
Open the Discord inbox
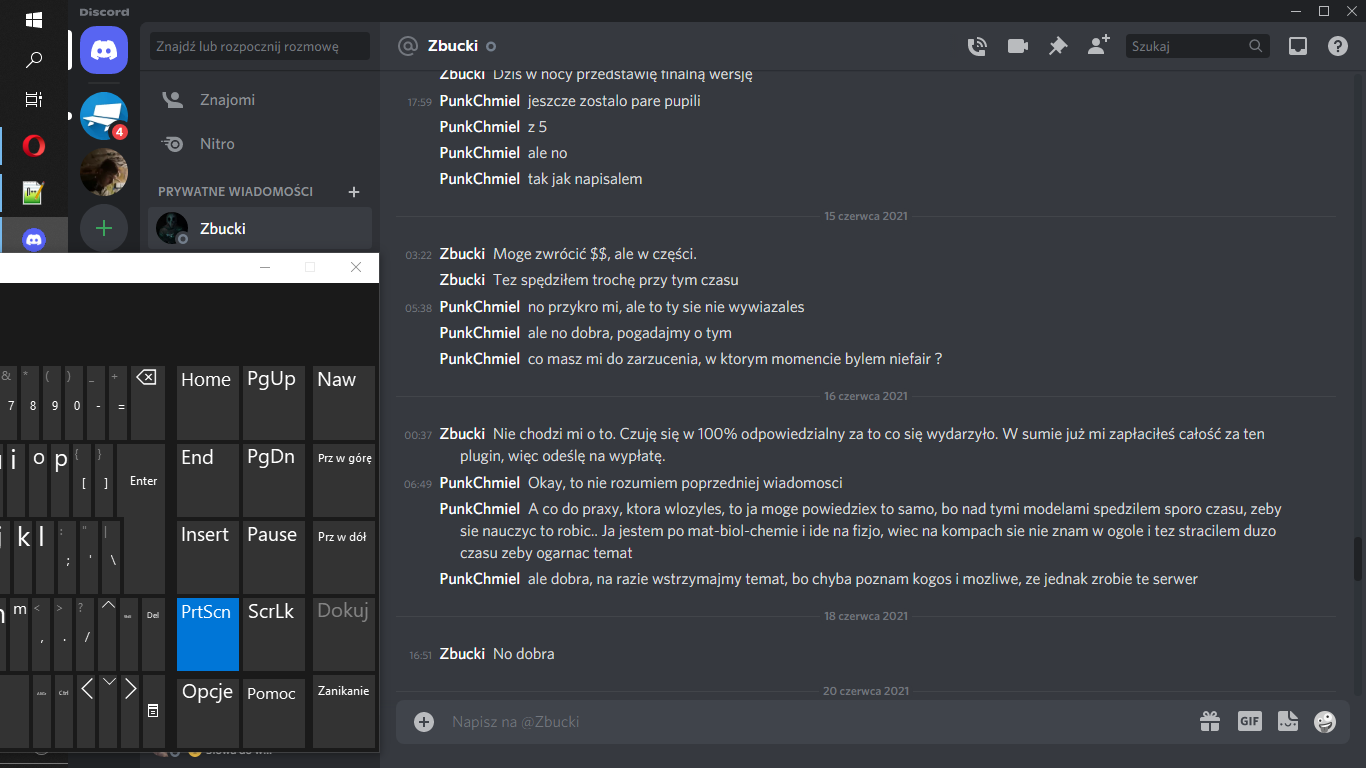coord(1298,46)
